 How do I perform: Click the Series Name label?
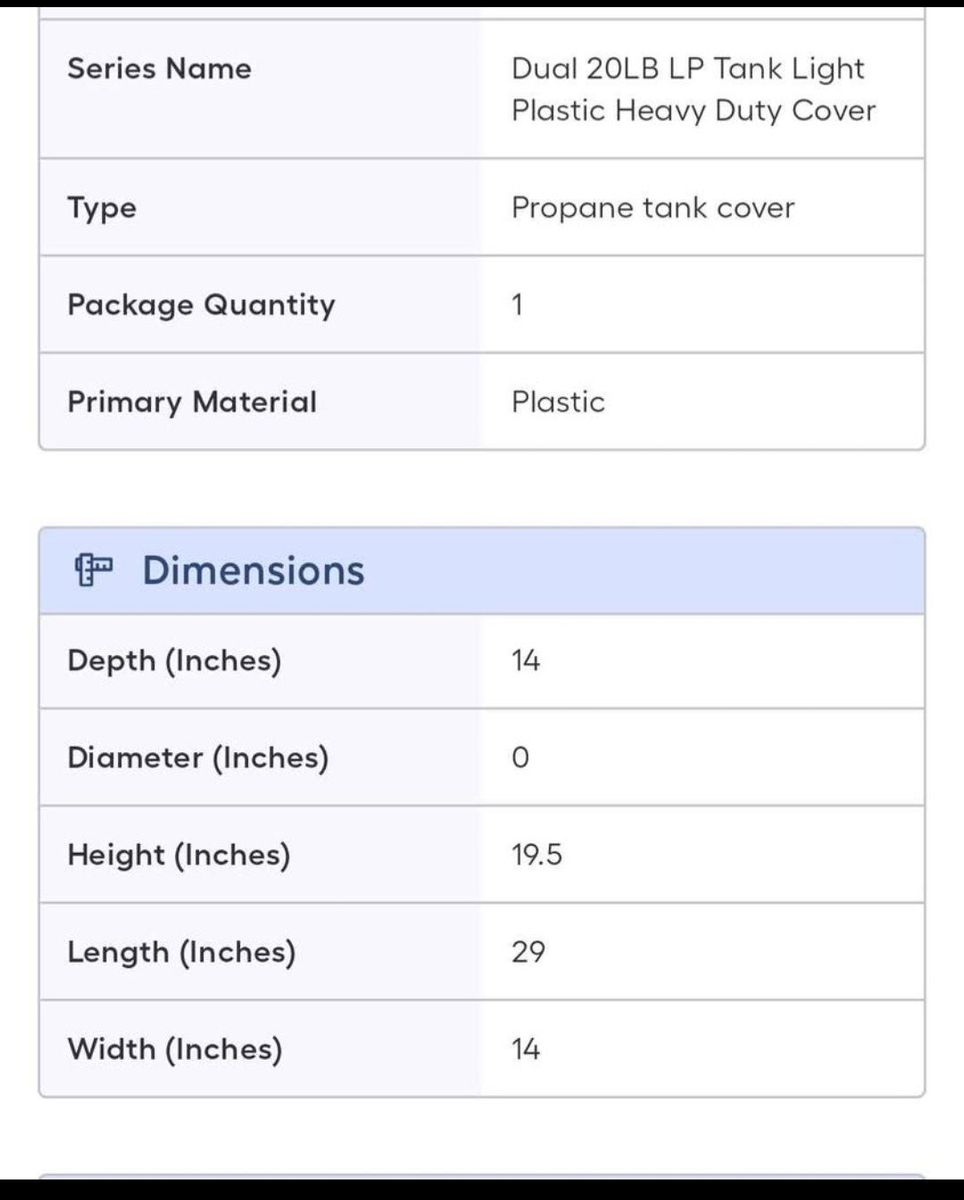159,69
